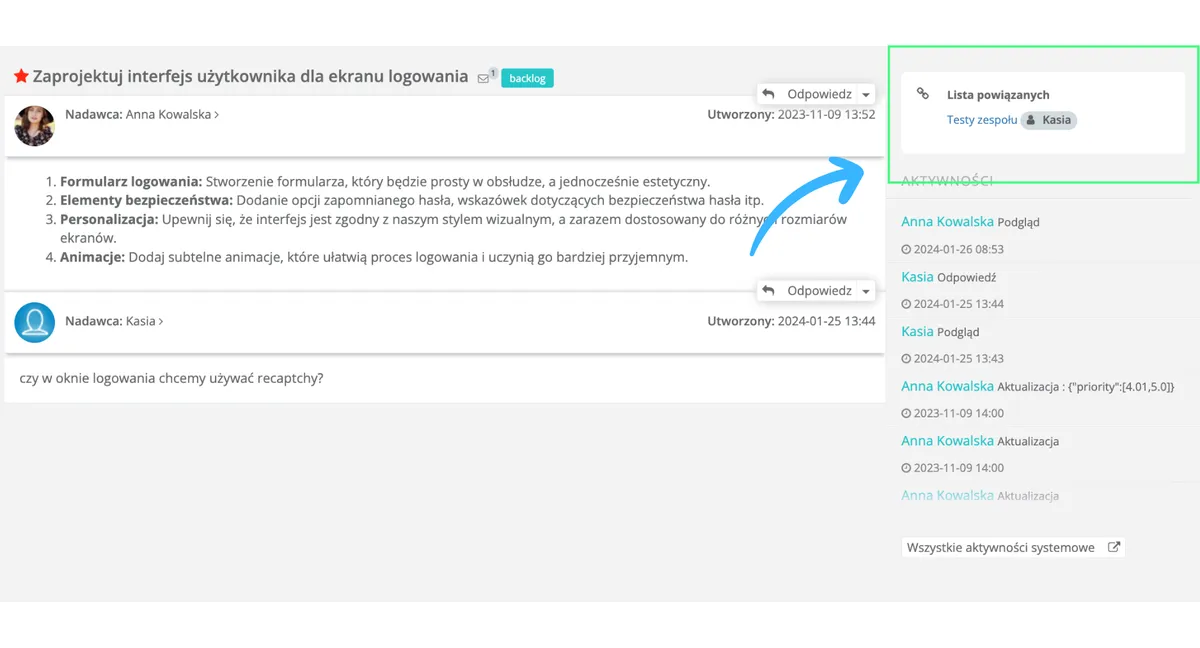Expand reply dropdown arrow on Anna Kowalska's message
This screenshot has width=1200, height=648.
tap(866, 95)
